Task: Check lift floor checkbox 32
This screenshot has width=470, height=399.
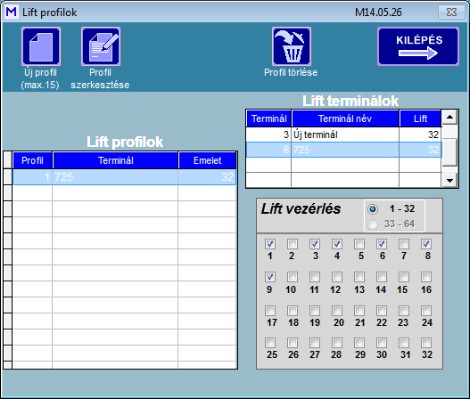Action: (426, 342)
